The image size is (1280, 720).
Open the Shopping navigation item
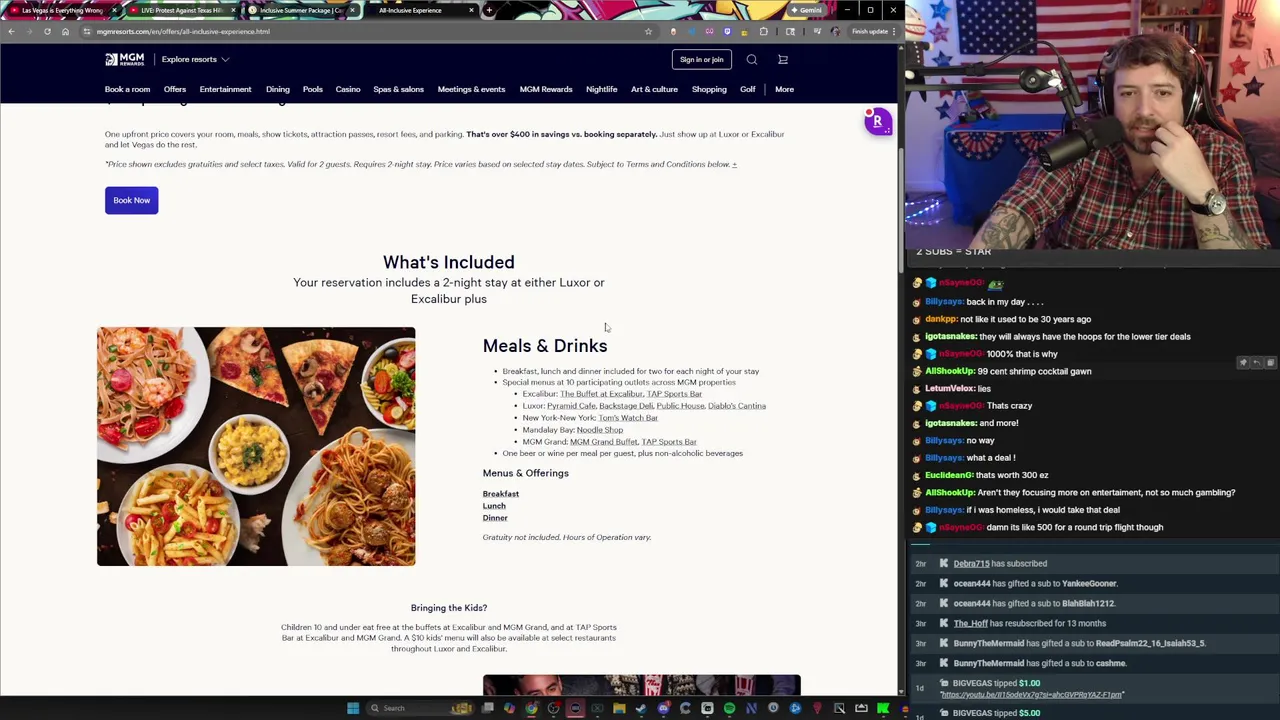[x=709, y=89]
